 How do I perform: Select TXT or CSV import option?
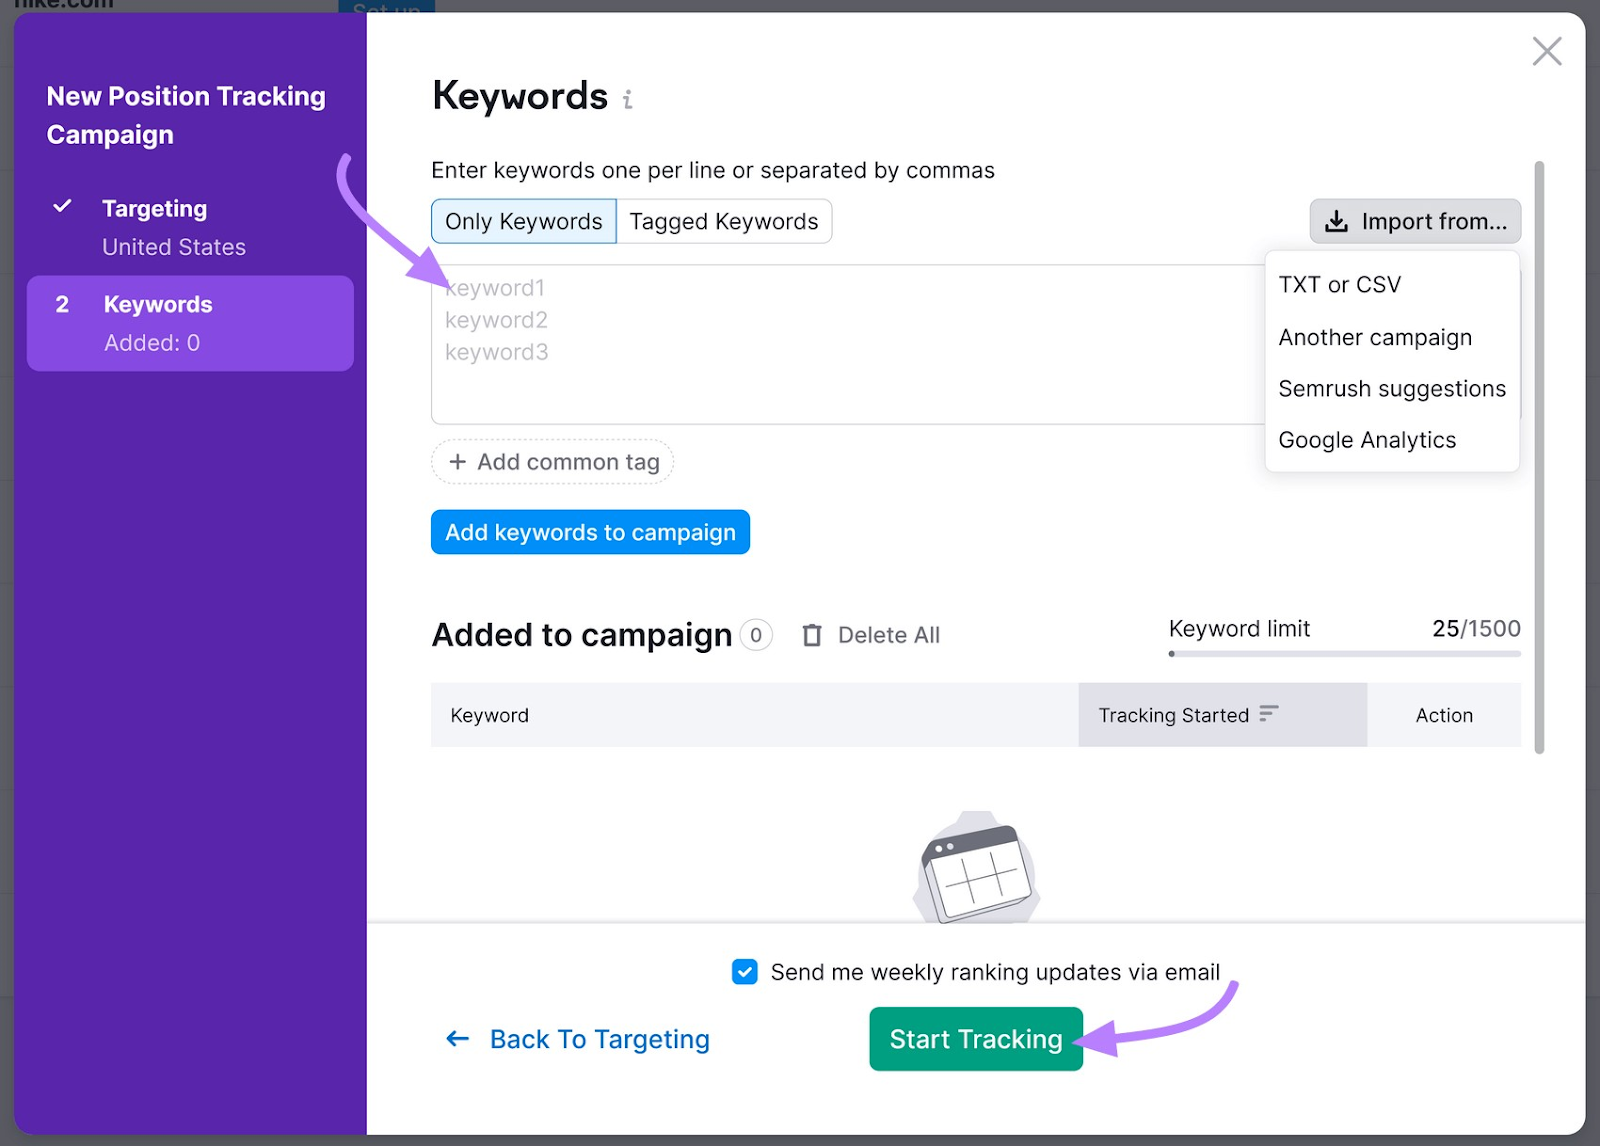tap(1338, 284)
